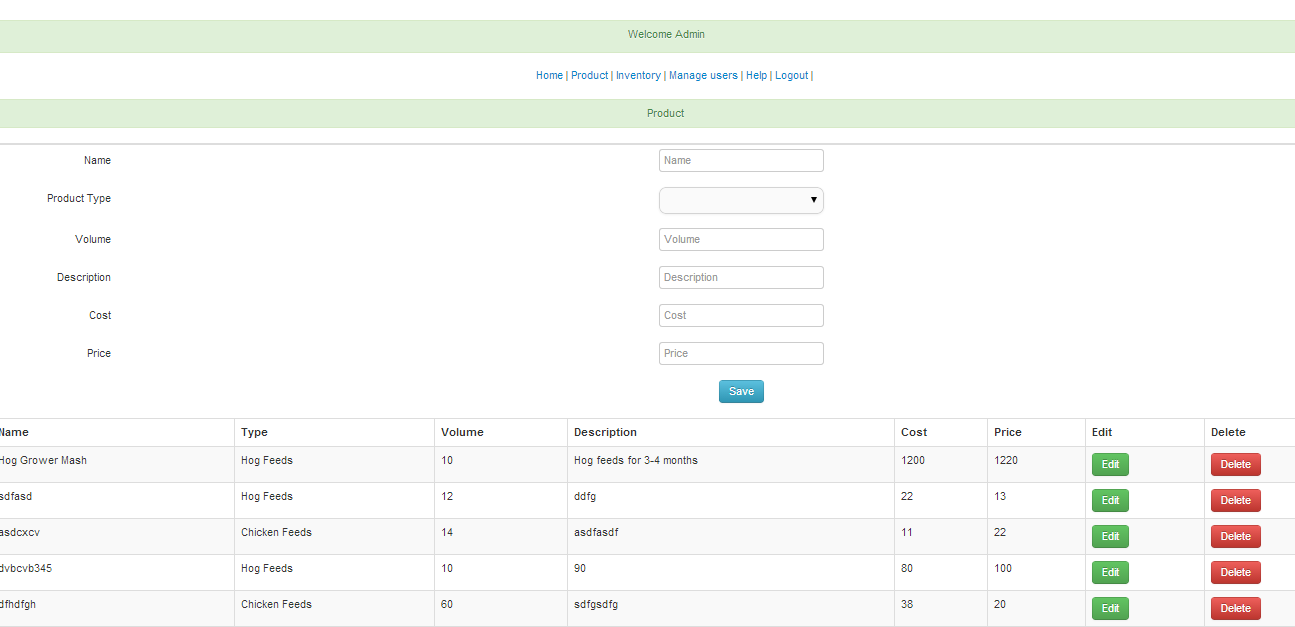Edit the asdcxcv product row

(x=1110, y=536)
